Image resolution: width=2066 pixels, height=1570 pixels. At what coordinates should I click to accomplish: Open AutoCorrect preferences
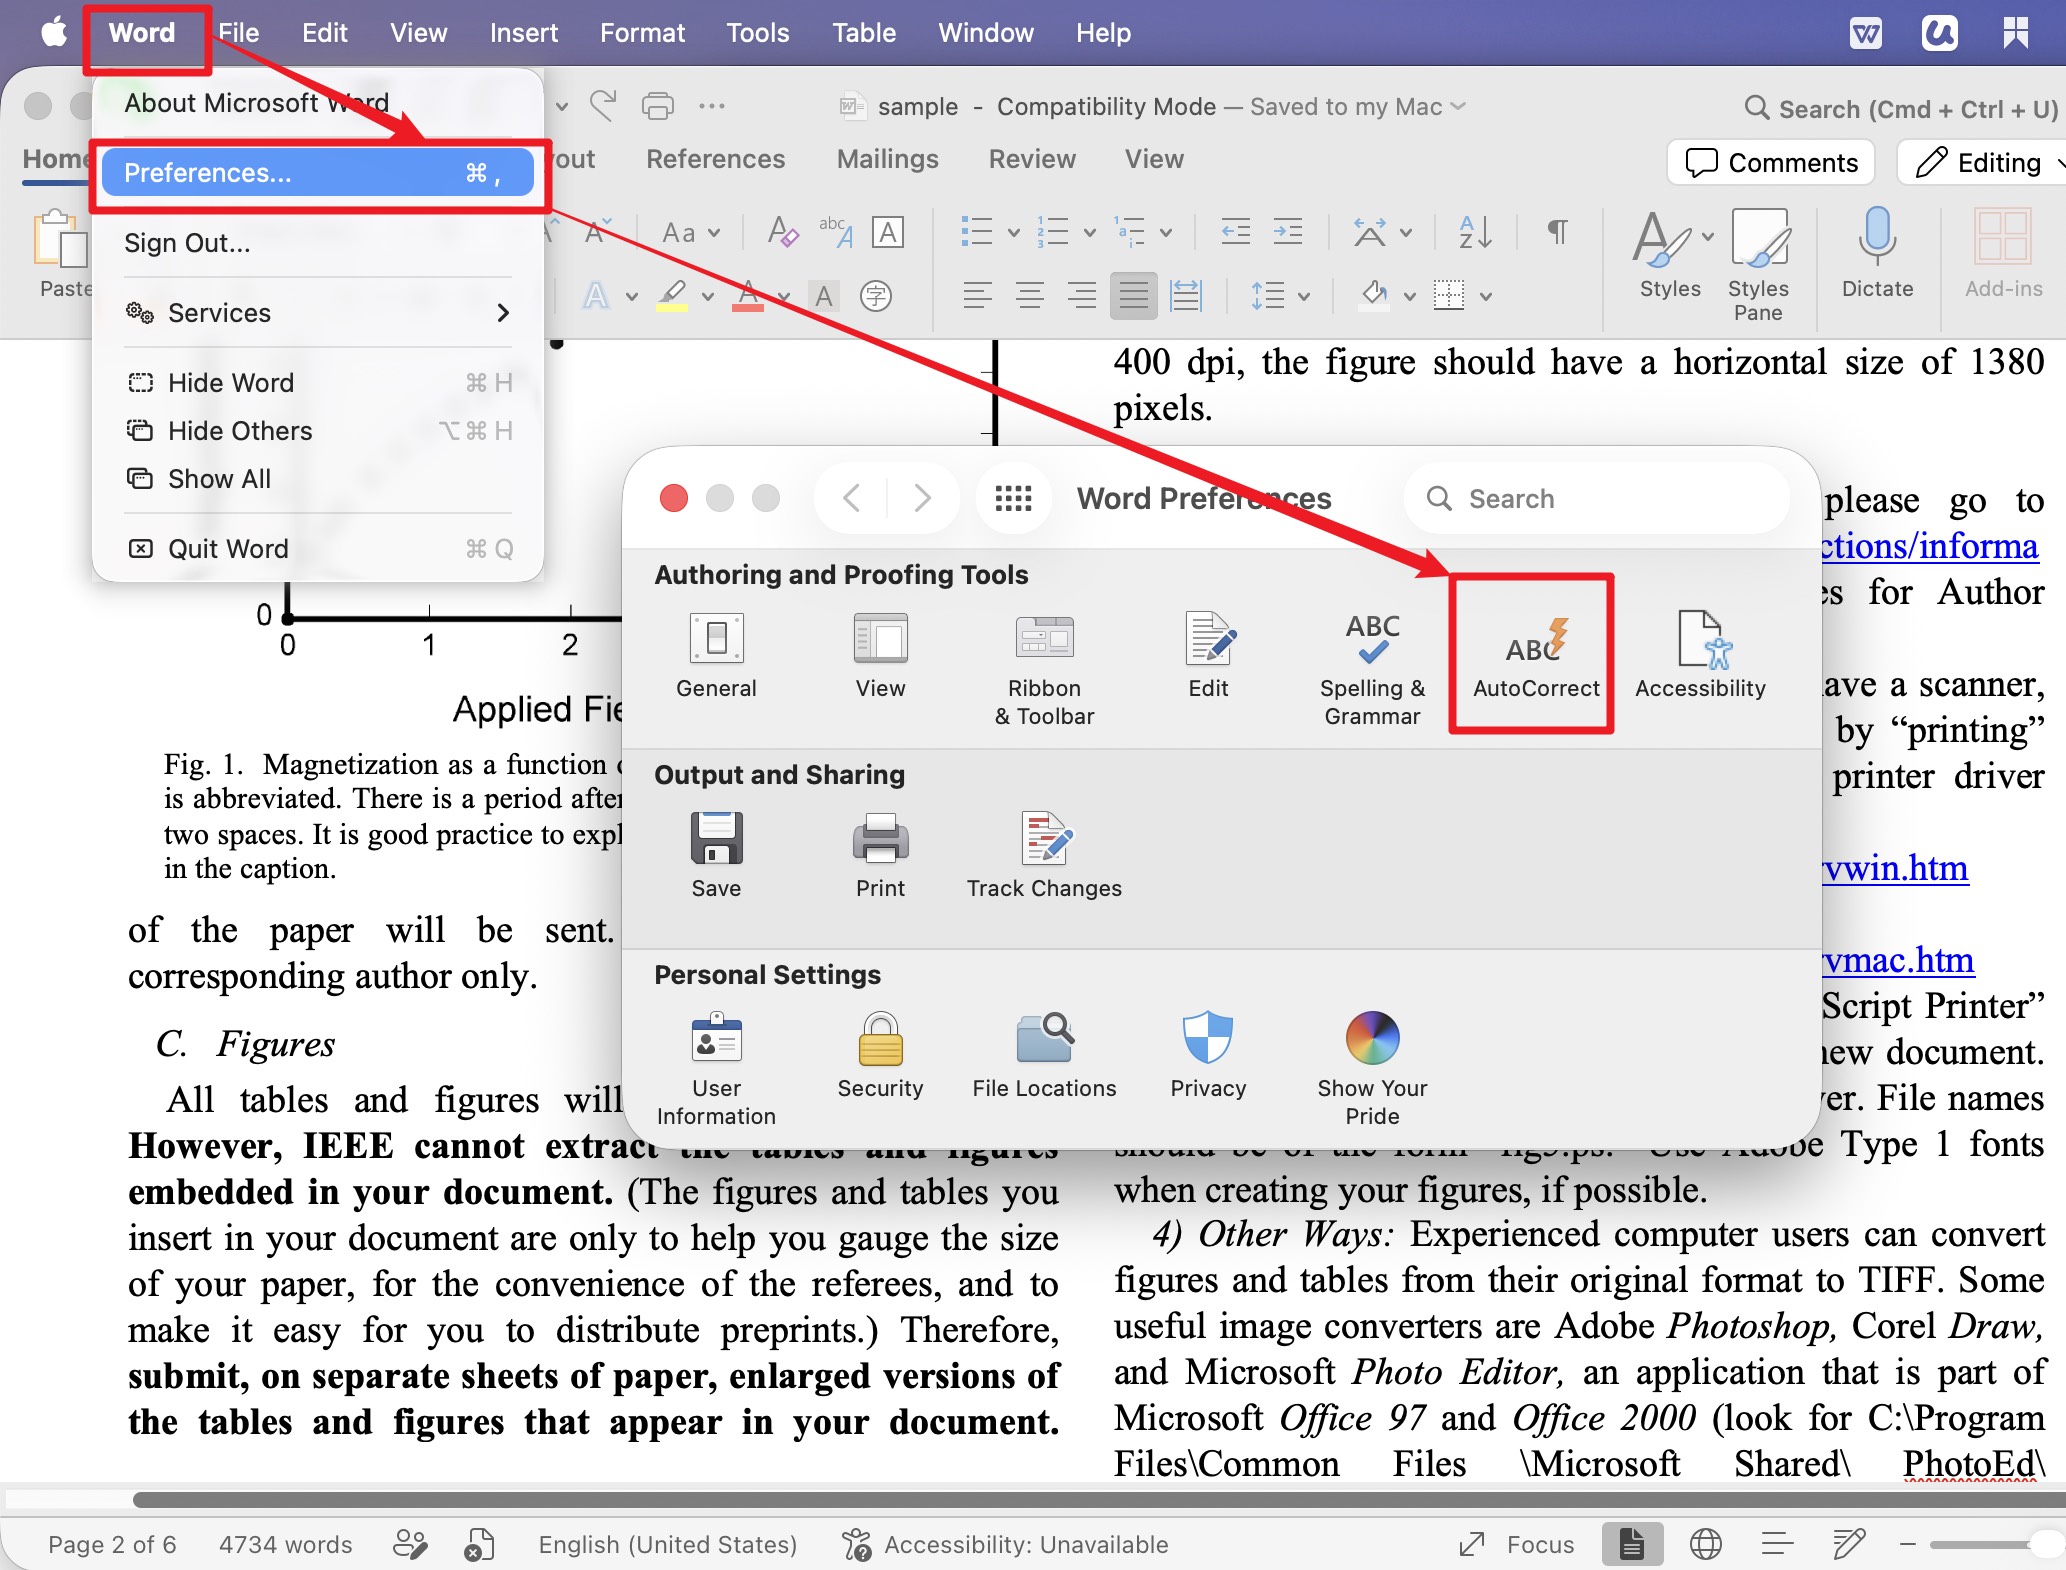(x=1536, y=656)
